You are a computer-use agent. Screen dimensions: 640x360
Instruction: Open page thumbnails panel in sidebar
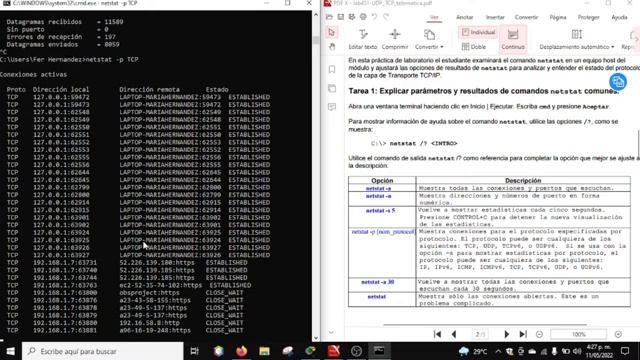[x=332, y=88]
